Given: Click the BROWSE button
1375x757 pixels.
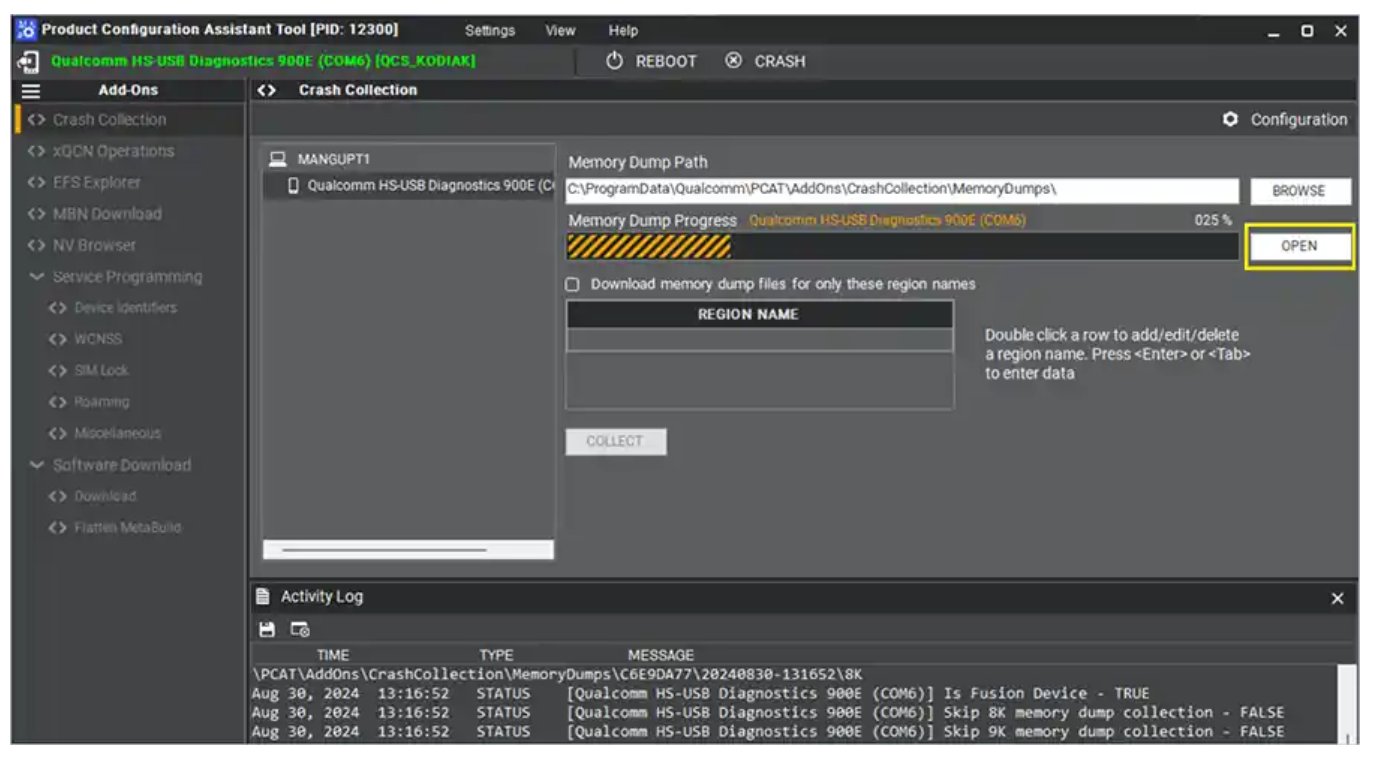Looking at the screenshot, I should 1300,191.
